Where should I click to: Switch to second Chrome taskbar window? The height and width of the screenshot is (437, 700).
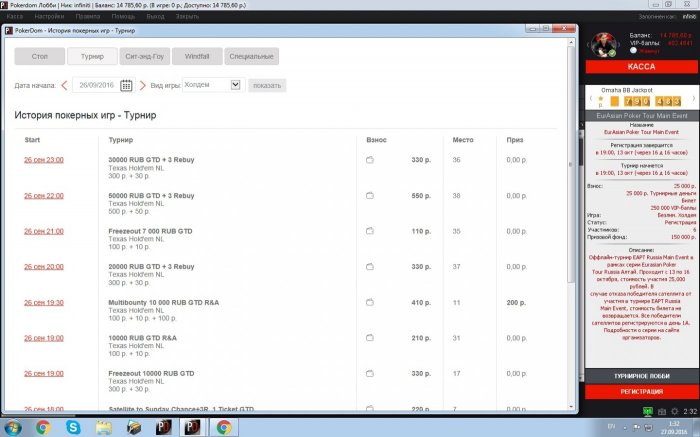click(224, 428)
